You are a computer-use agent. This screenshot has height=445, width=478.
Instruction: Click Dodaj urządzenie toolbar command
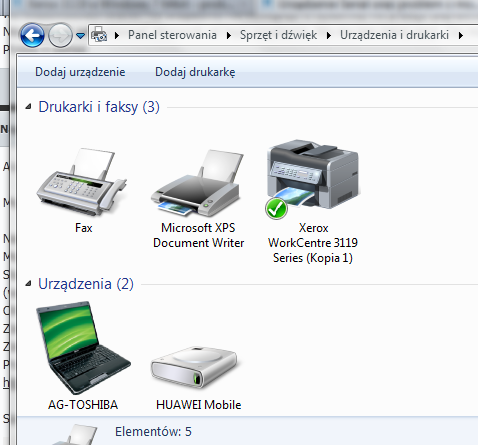(x=80, y=72)
